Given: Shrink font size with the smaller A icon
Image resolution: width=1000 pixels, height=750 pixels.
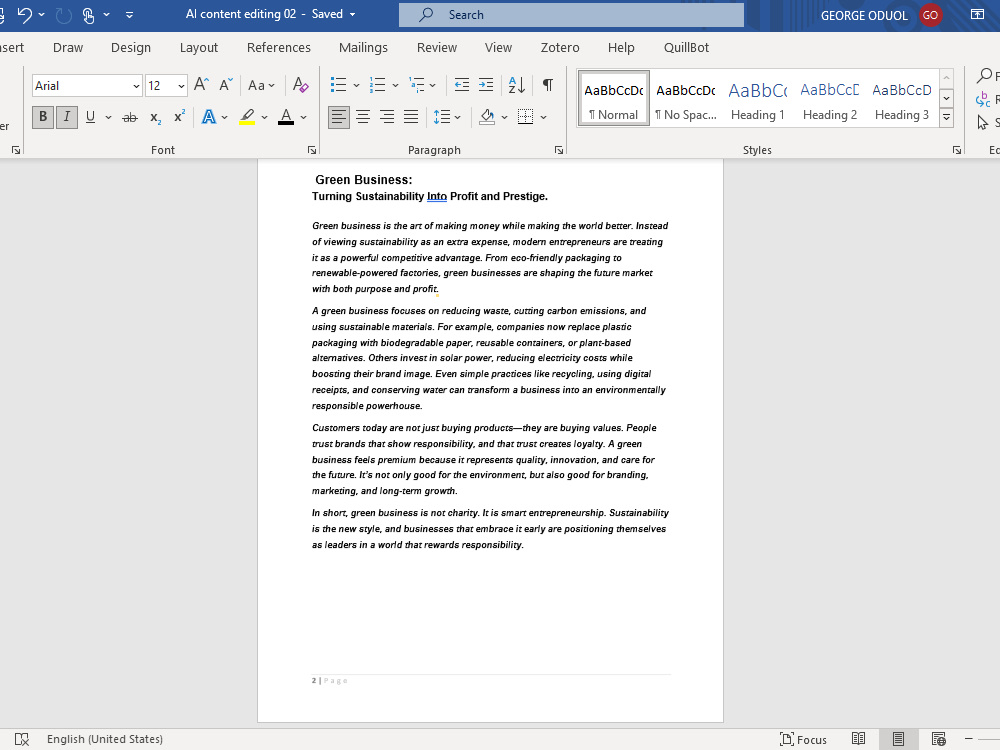Looking at the screenshot, I should (x=226, y=85).
